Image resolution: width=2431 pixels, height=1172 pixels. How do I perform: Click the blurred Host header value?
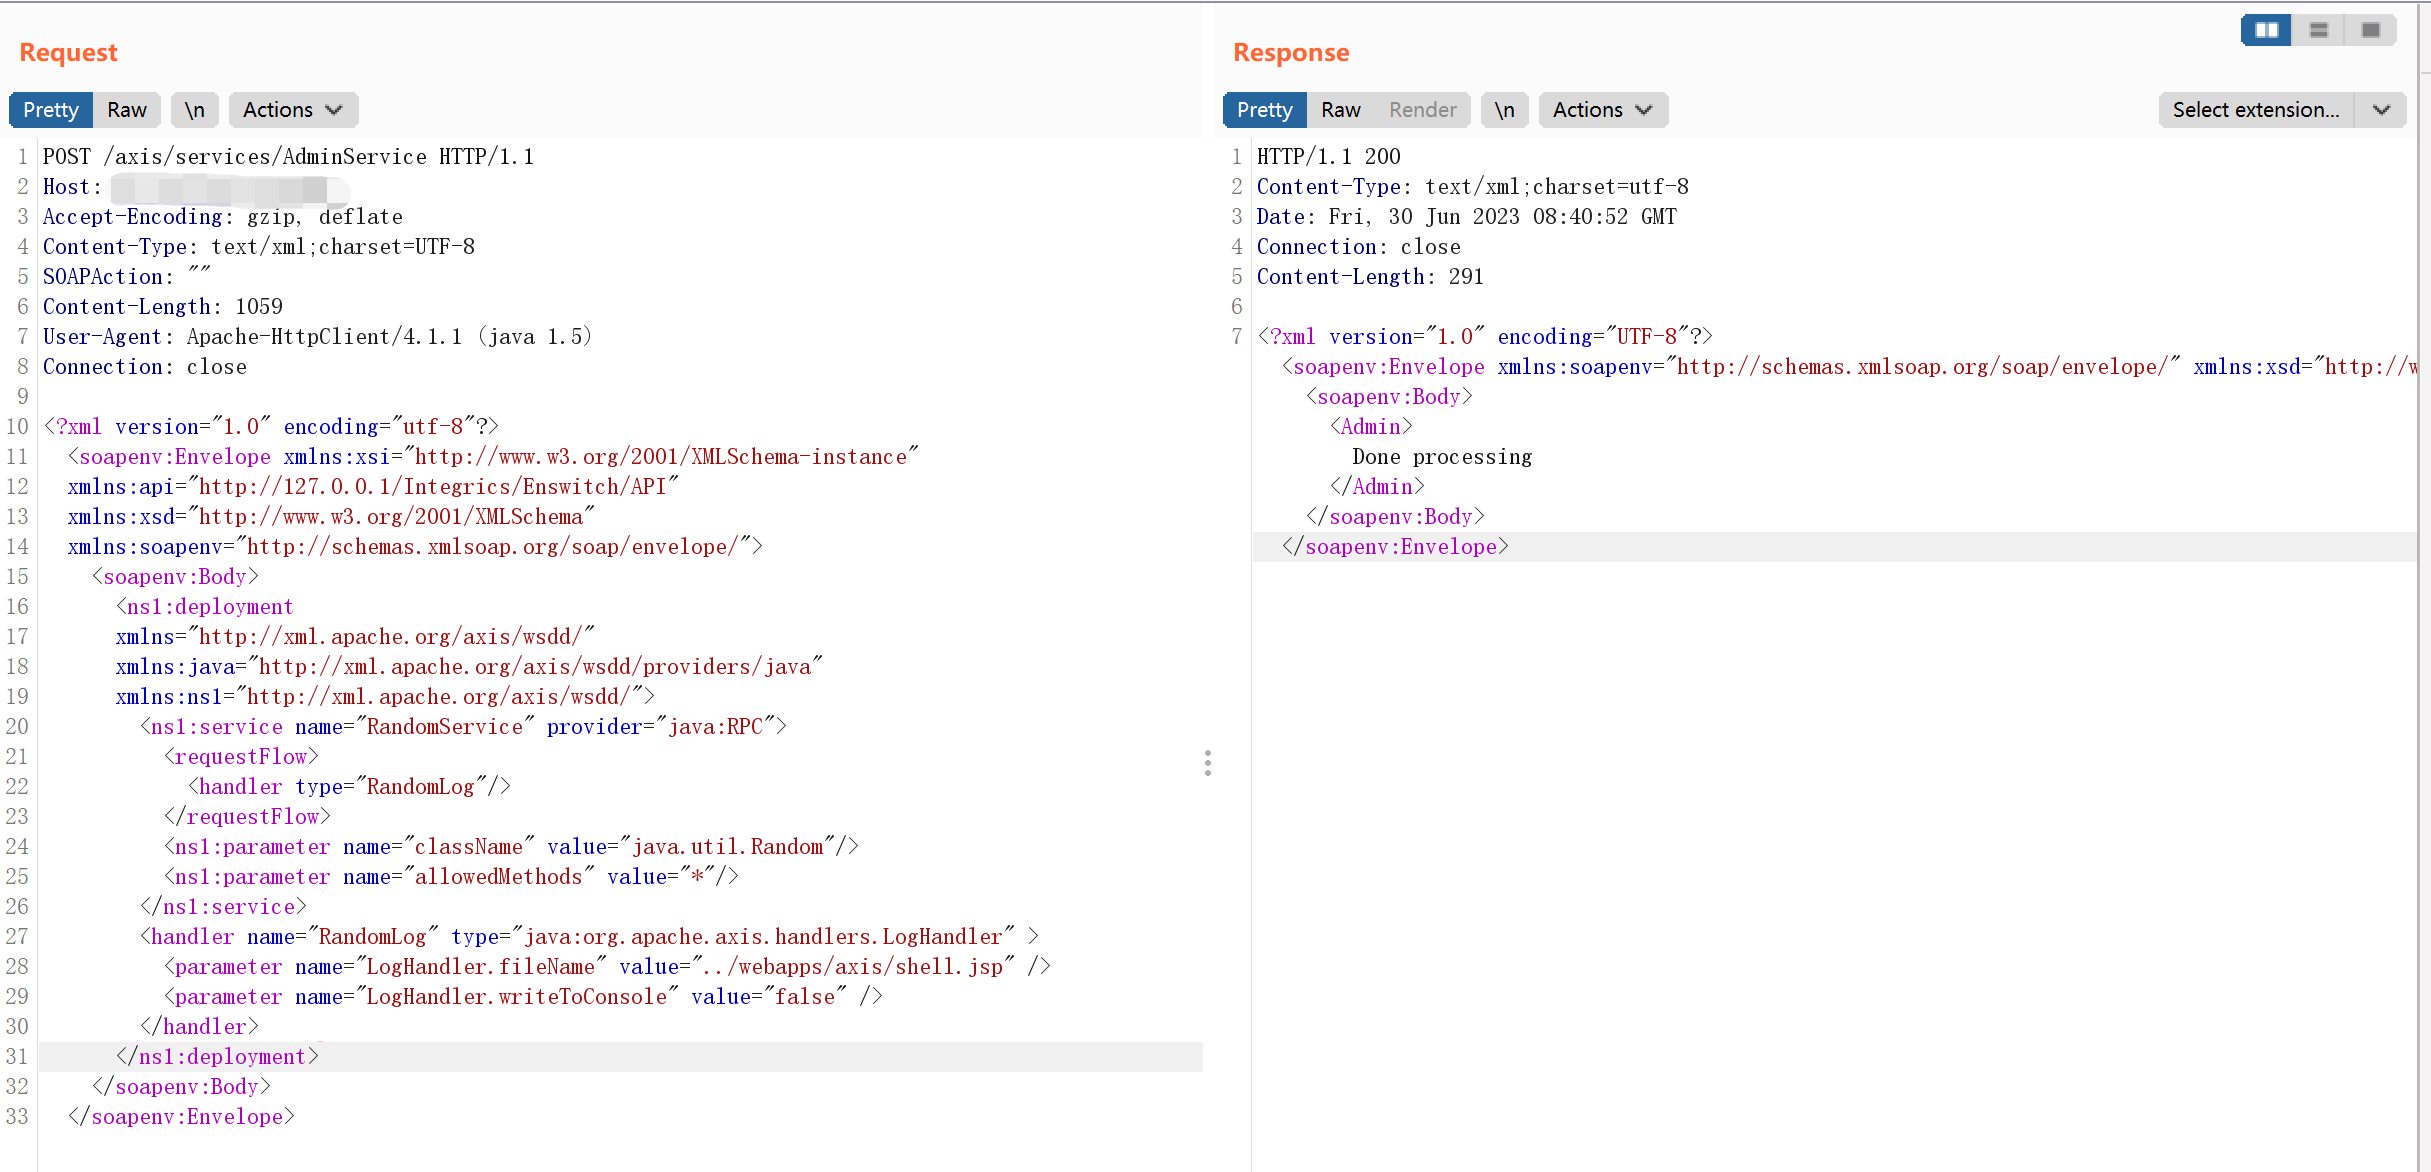click(x=225, y=187)
